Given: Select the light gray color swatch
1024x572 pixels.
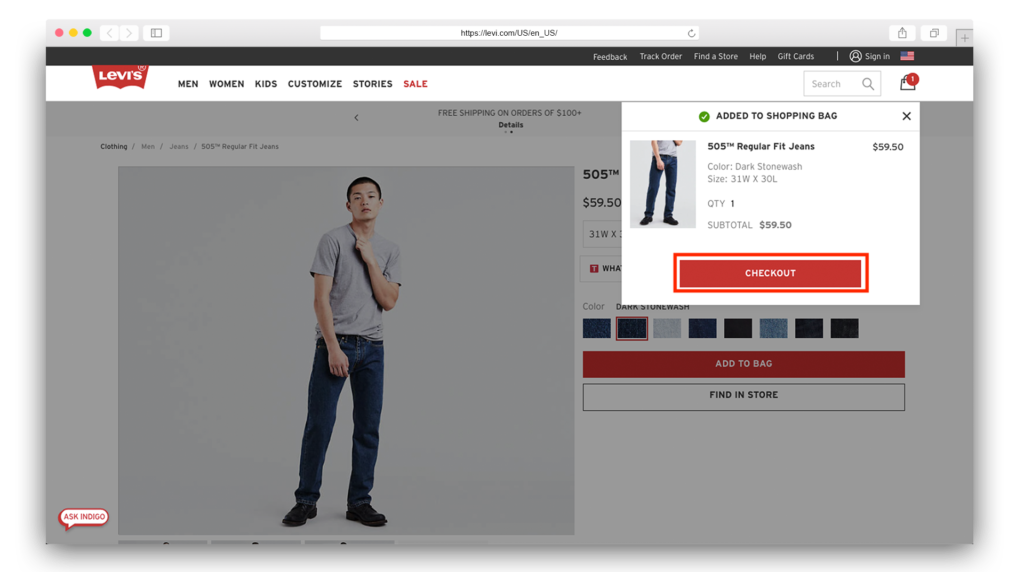Looking at the screenshot, I should [667, 328].
